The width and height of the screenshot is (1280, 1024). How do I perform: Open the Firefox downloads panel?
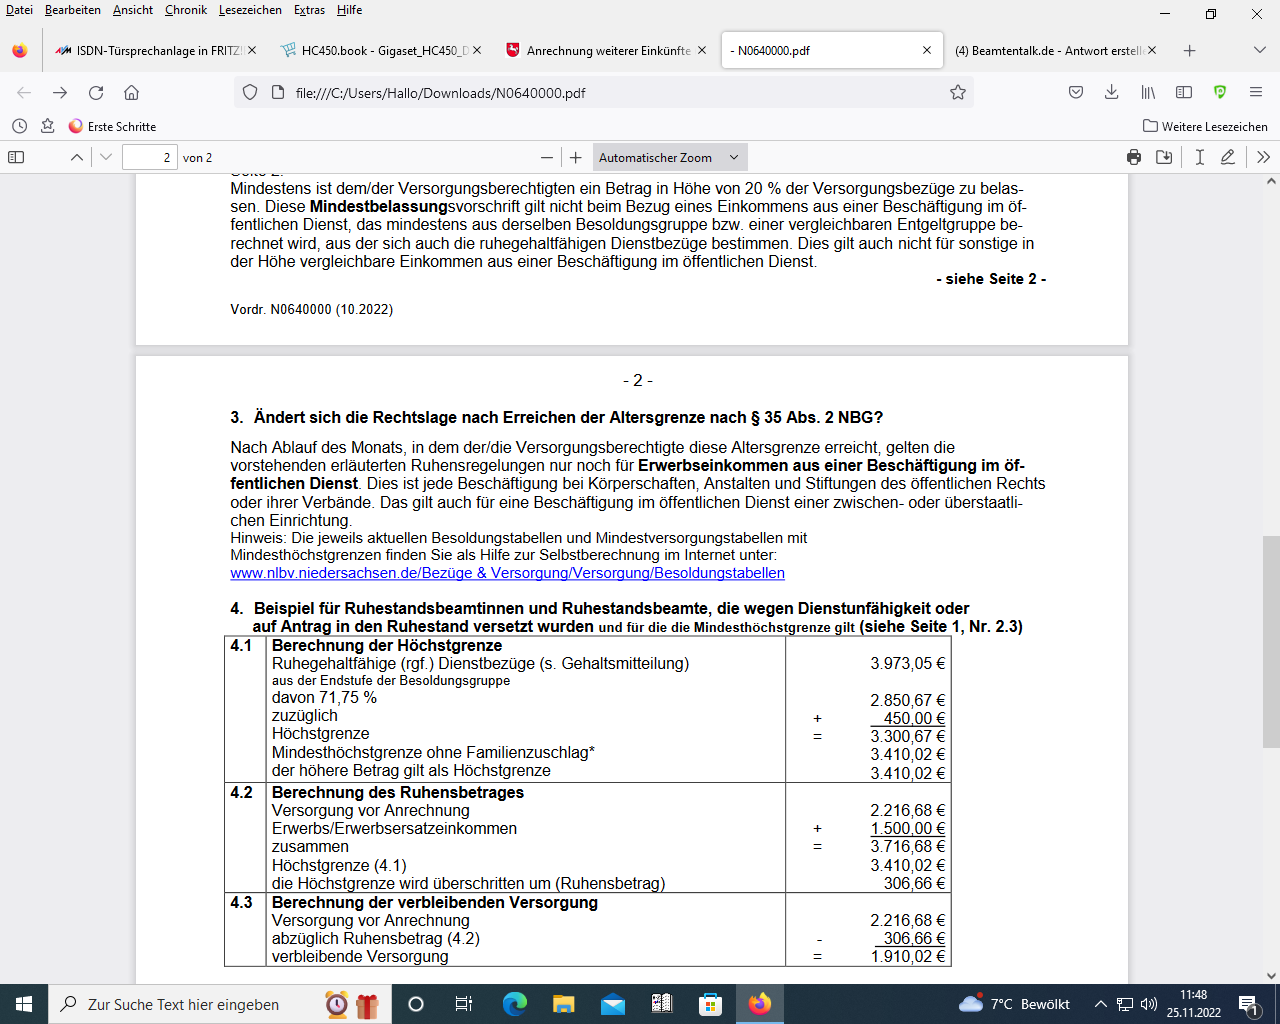[1111, 92]
